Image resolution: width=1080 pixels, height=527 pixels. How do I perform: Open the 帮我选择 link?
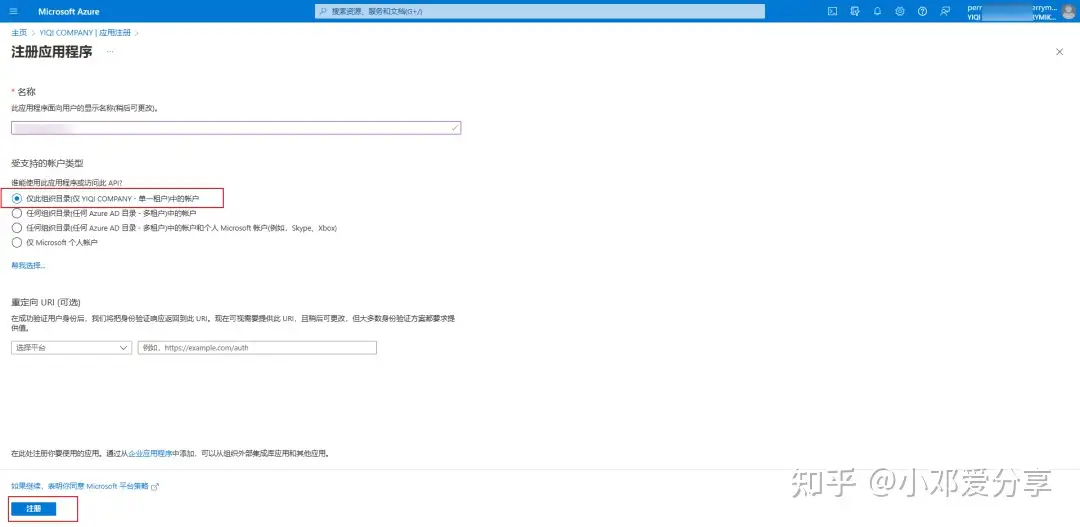pyautogui.click(x=28, y=265)
